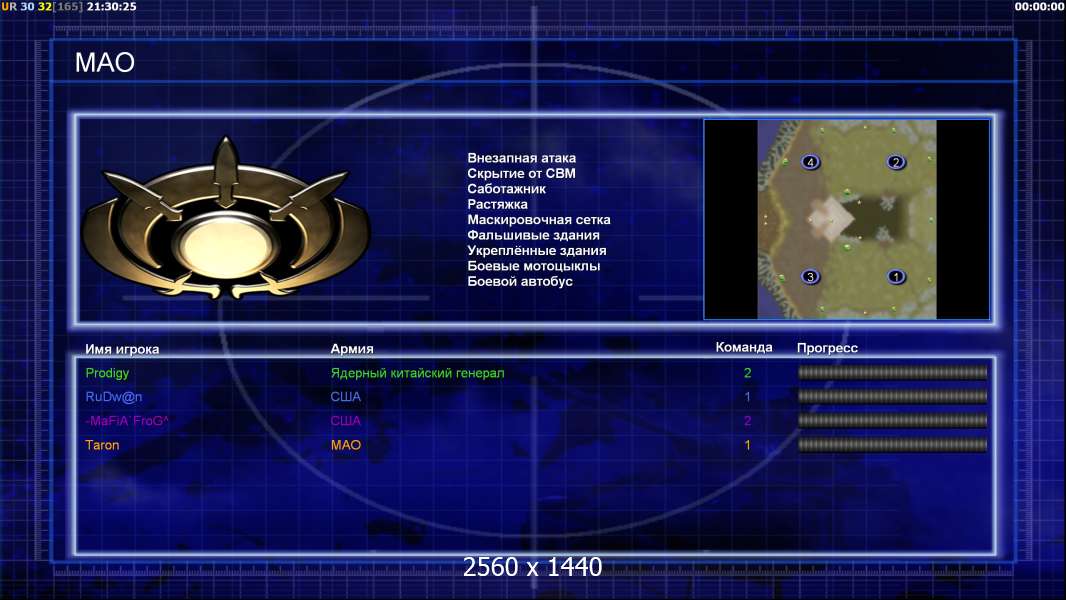1066x600 pixels.
Task: Click army 'Ядерный китайский генерал'
Action: (417, 373)
